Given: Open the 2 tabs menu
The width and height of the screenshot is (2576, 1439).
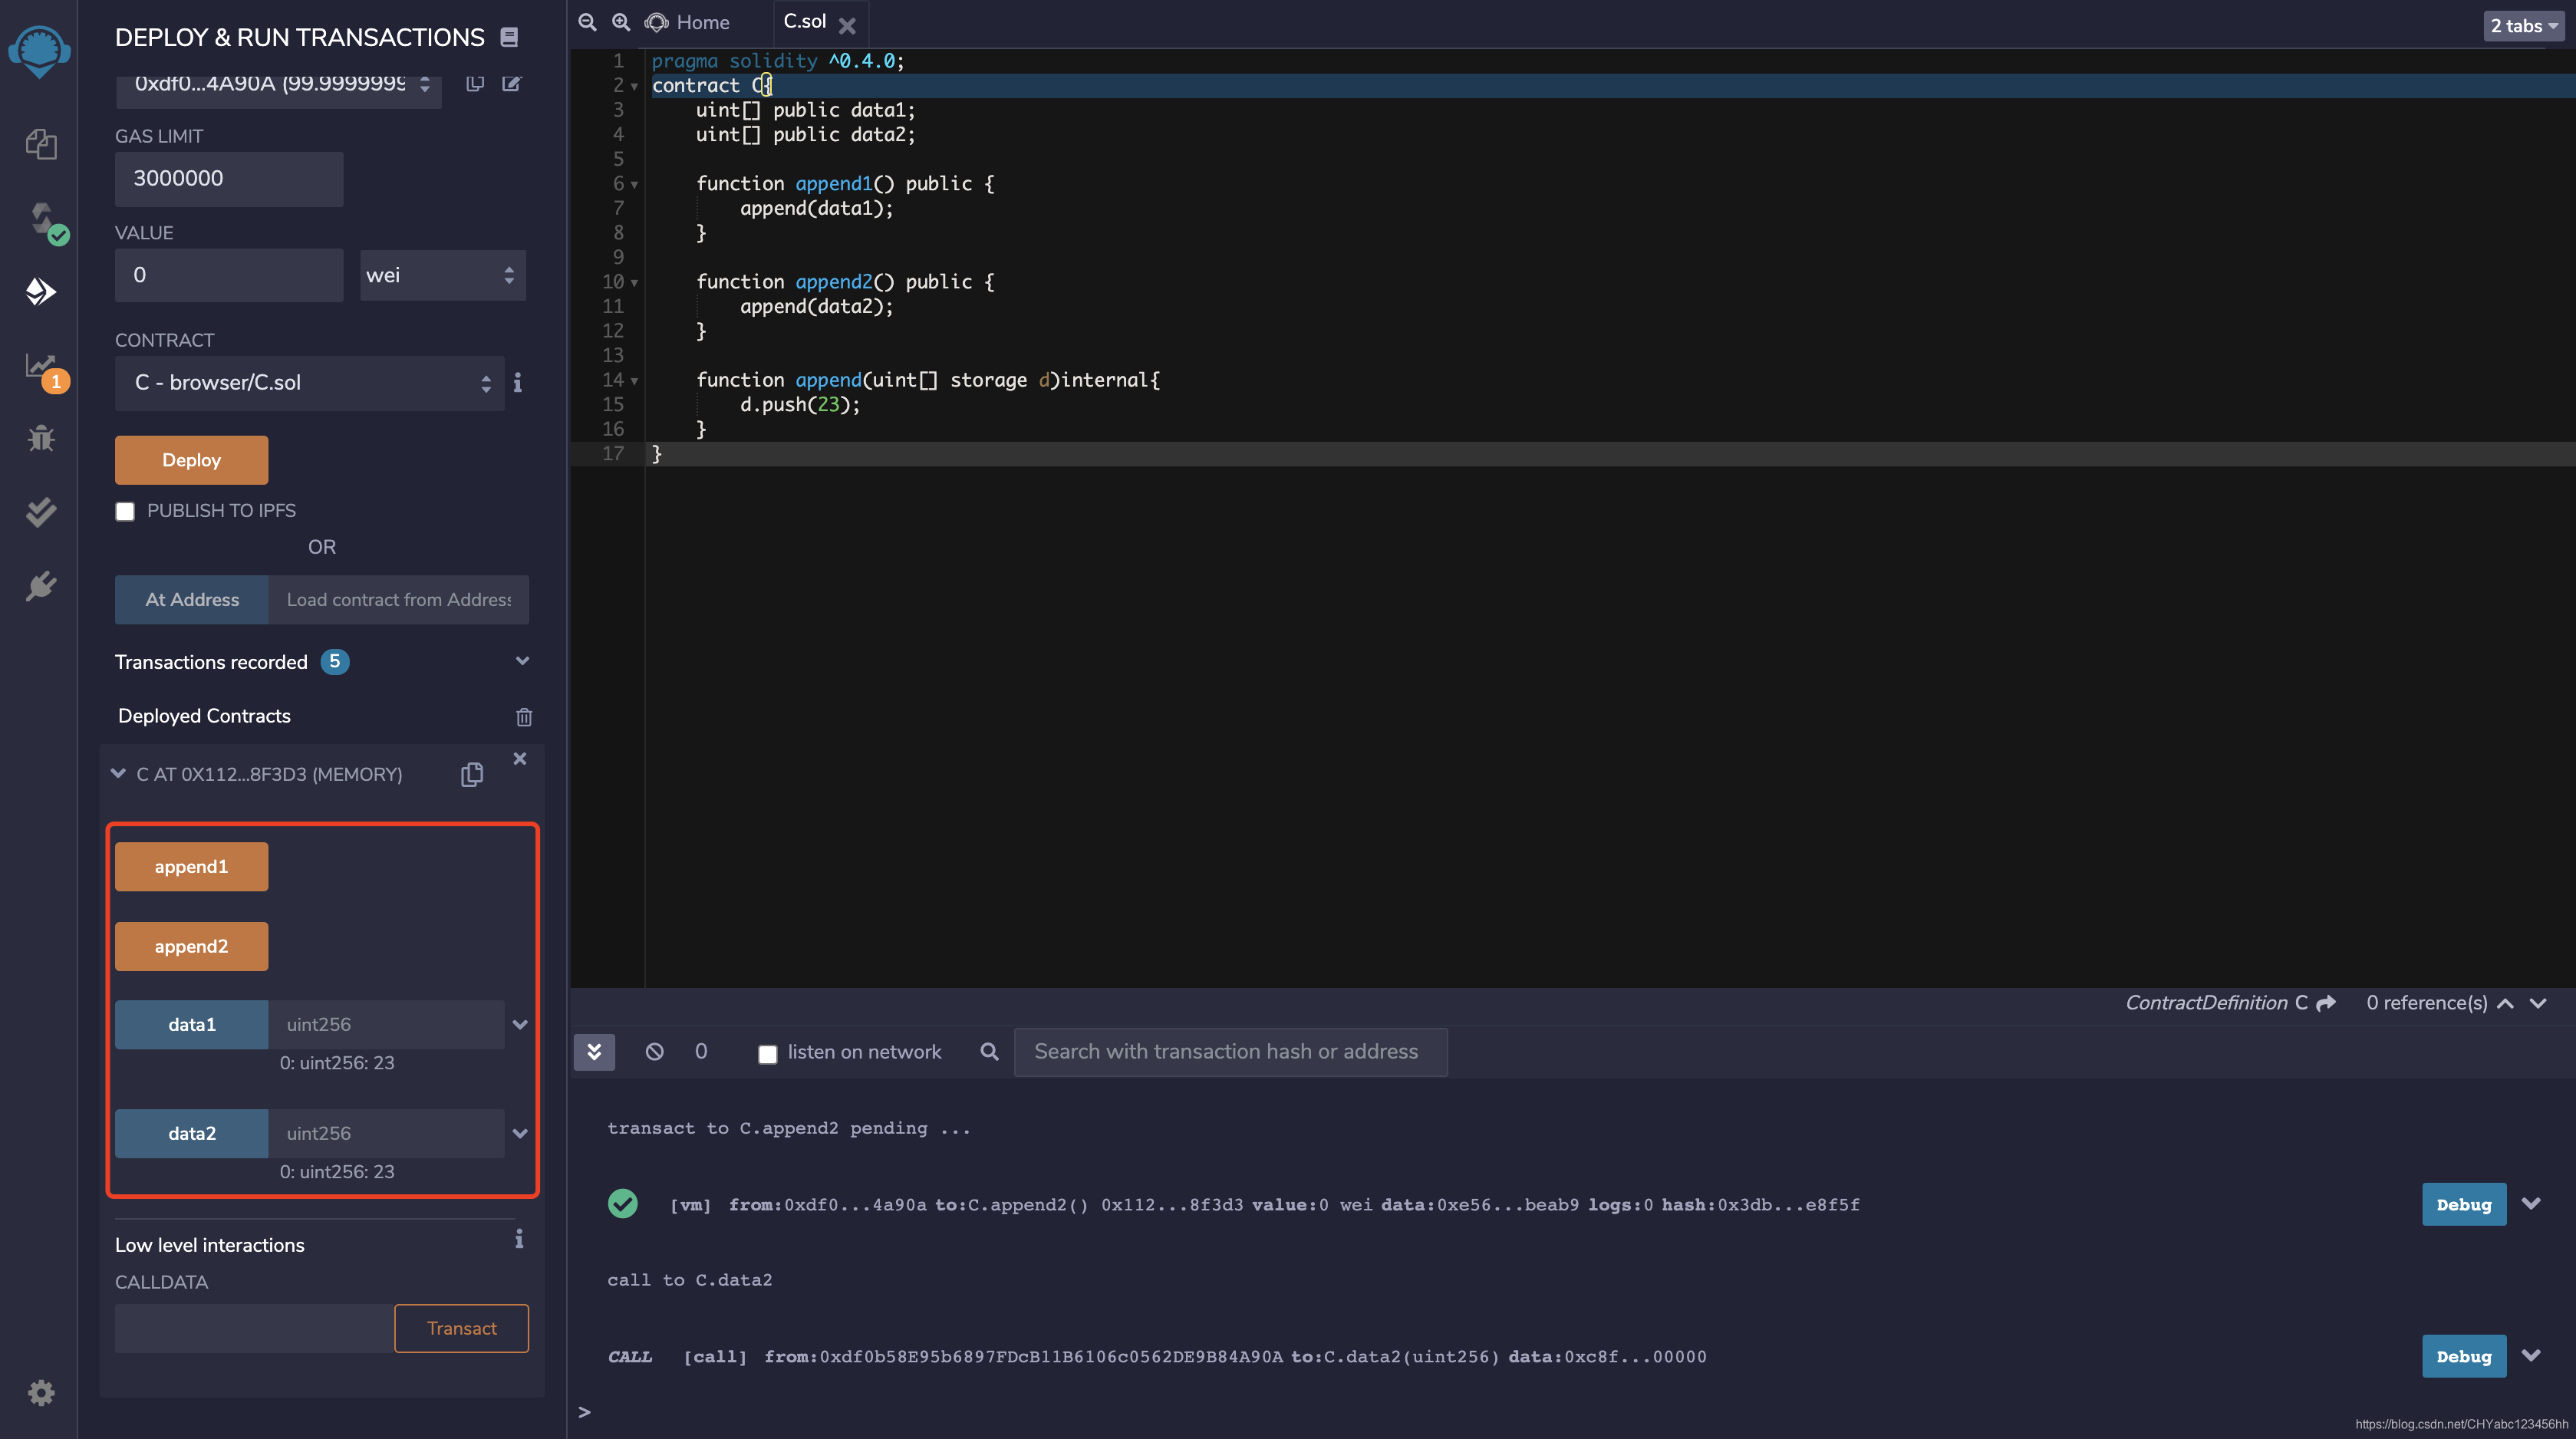Looking at the screenshot, I should (x=2522, y=26).
